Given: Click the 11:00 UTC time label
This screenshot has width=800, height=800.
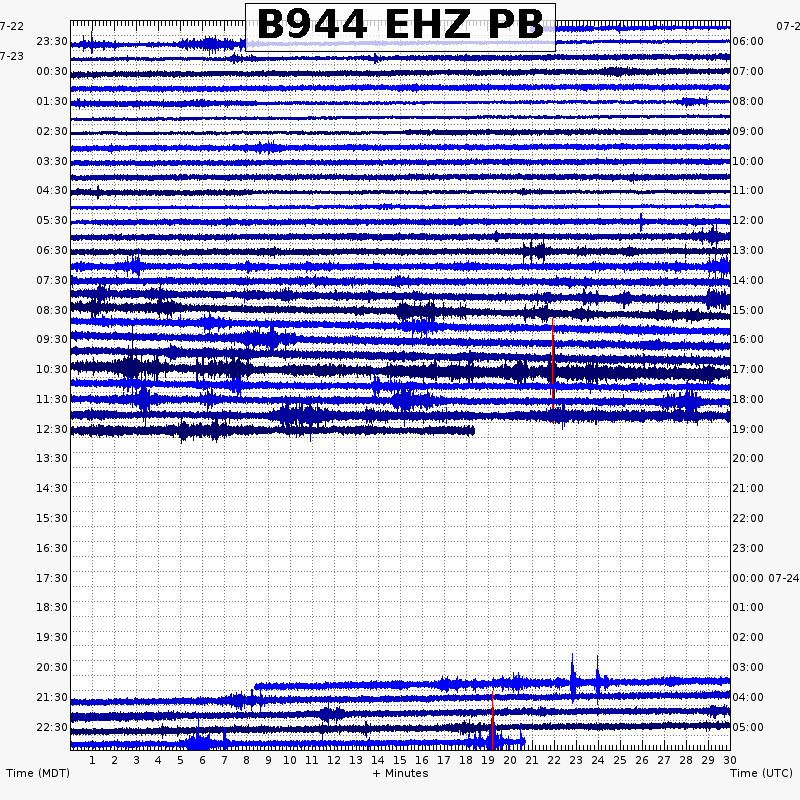Looking at the screenshot, I should pos(748,191).
